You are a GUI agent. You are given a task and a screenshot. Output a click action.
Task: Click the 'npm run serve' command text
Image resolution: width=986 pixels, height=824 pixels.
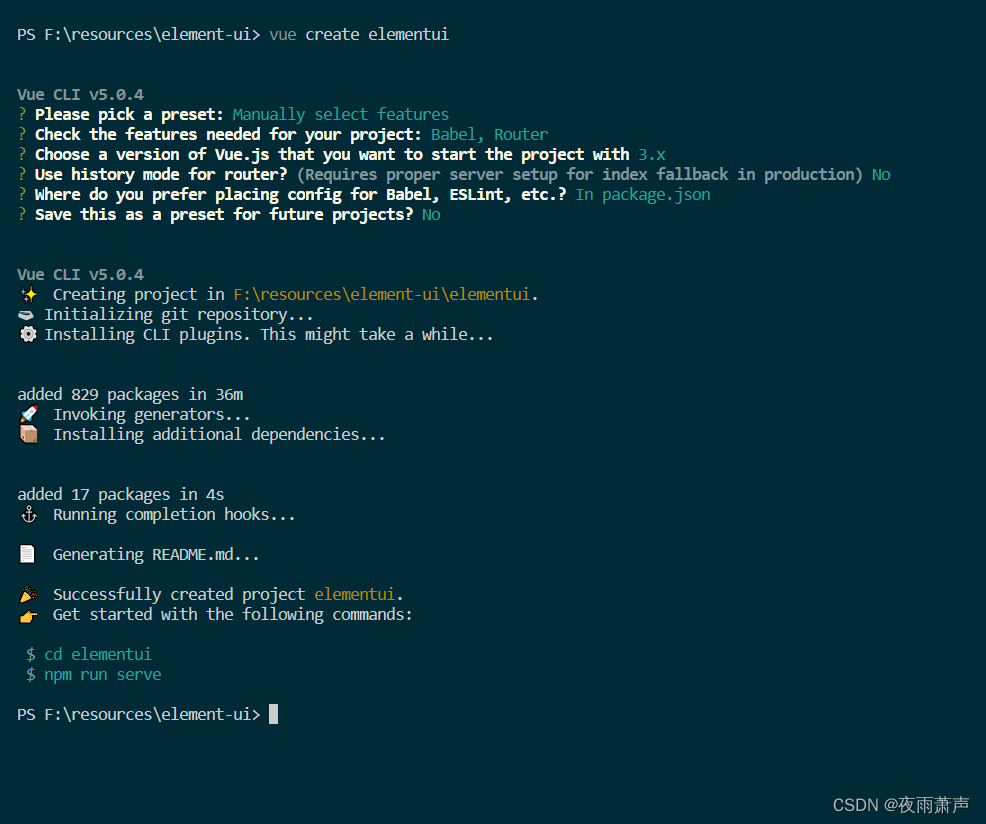coord(102,674)
